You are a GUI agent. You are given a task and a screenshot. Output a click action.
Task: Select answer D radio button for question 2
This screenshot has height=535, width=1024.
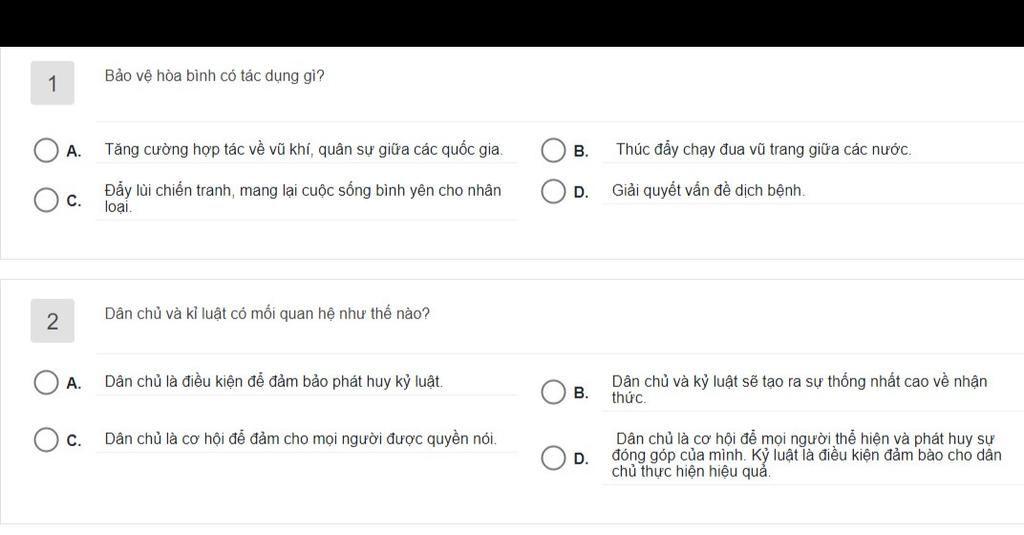[553, 458]
